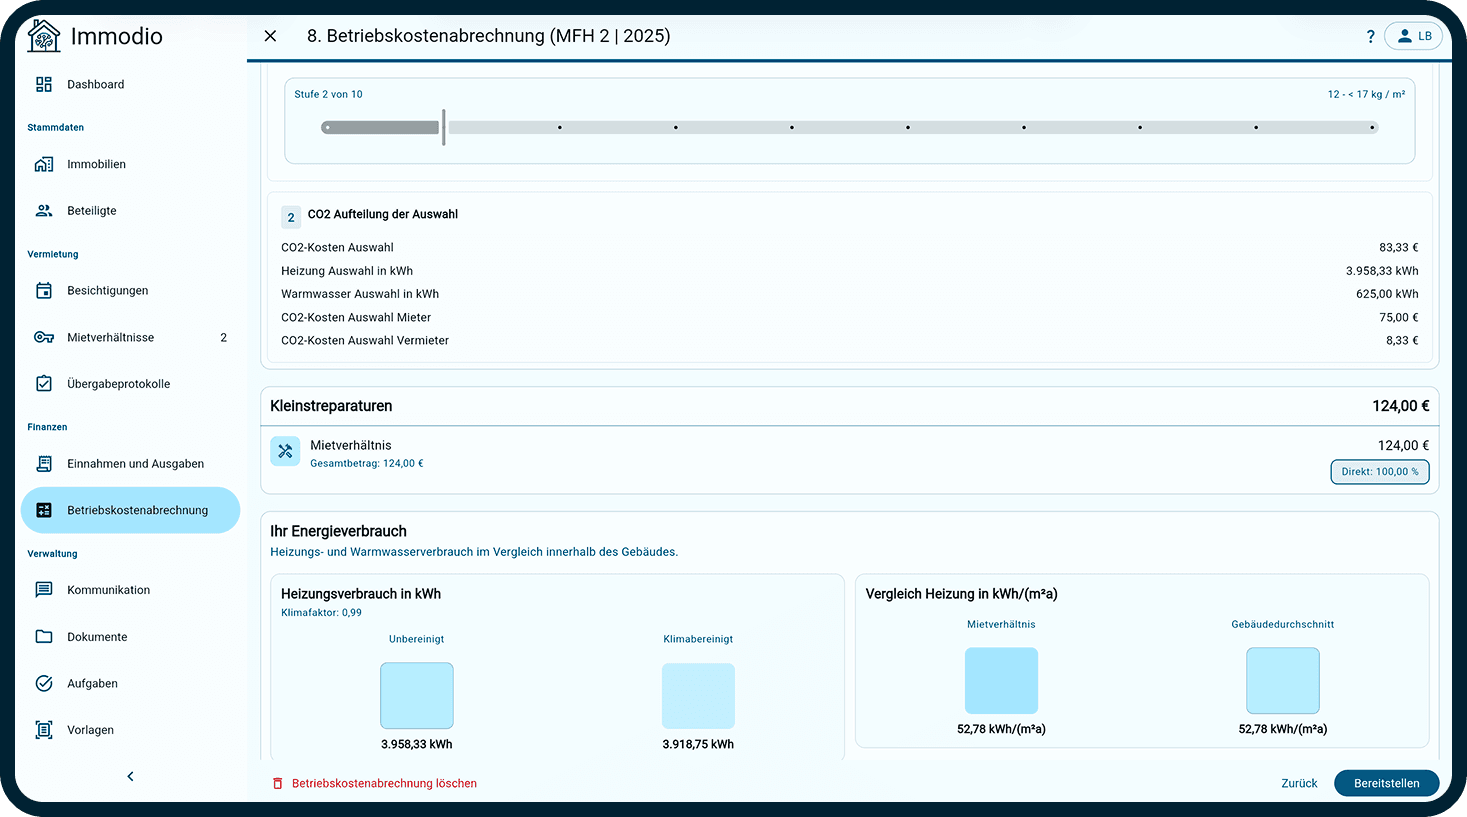Go to Immobilien in the sidebar
The height and width of the screenshot is (817, 1467).
[130, 164]
